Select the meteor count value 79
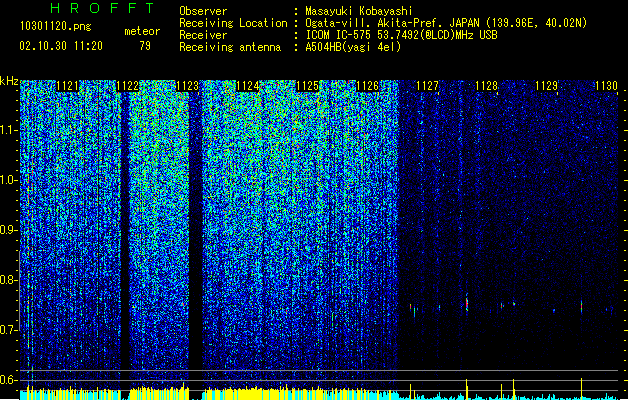Viewport: 629px width, 400px height. [145, 46]
